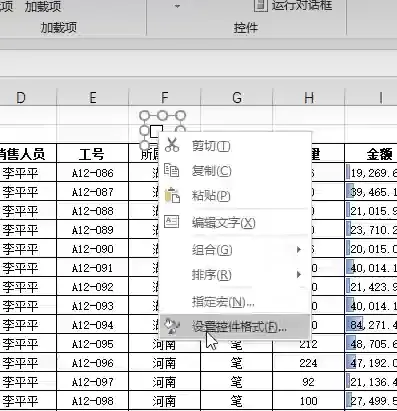Click 李平平 cell in row A12-098
The width and height of the screenshot is (397, 411).
click(x=28, y=401)
